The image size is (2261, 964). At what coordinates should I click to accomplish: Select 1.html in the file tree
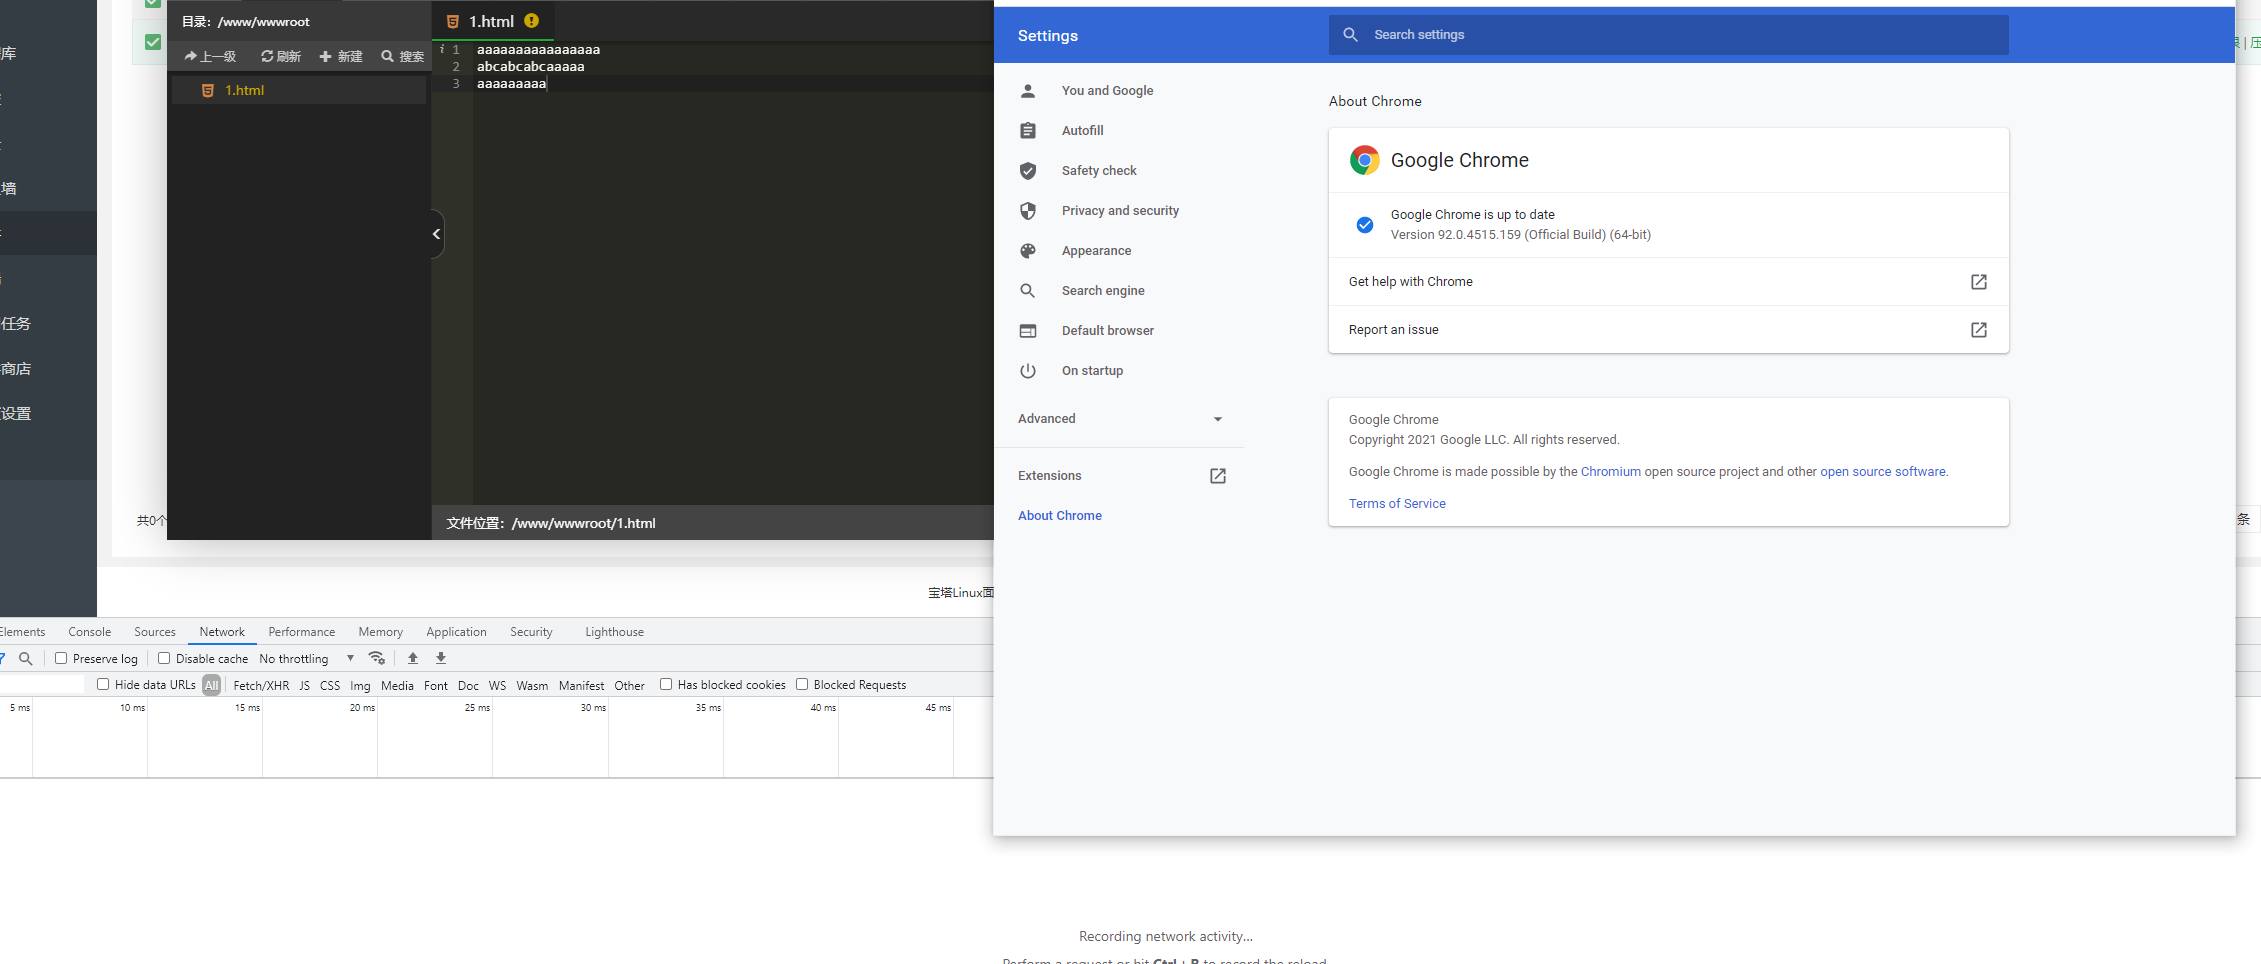299,90
